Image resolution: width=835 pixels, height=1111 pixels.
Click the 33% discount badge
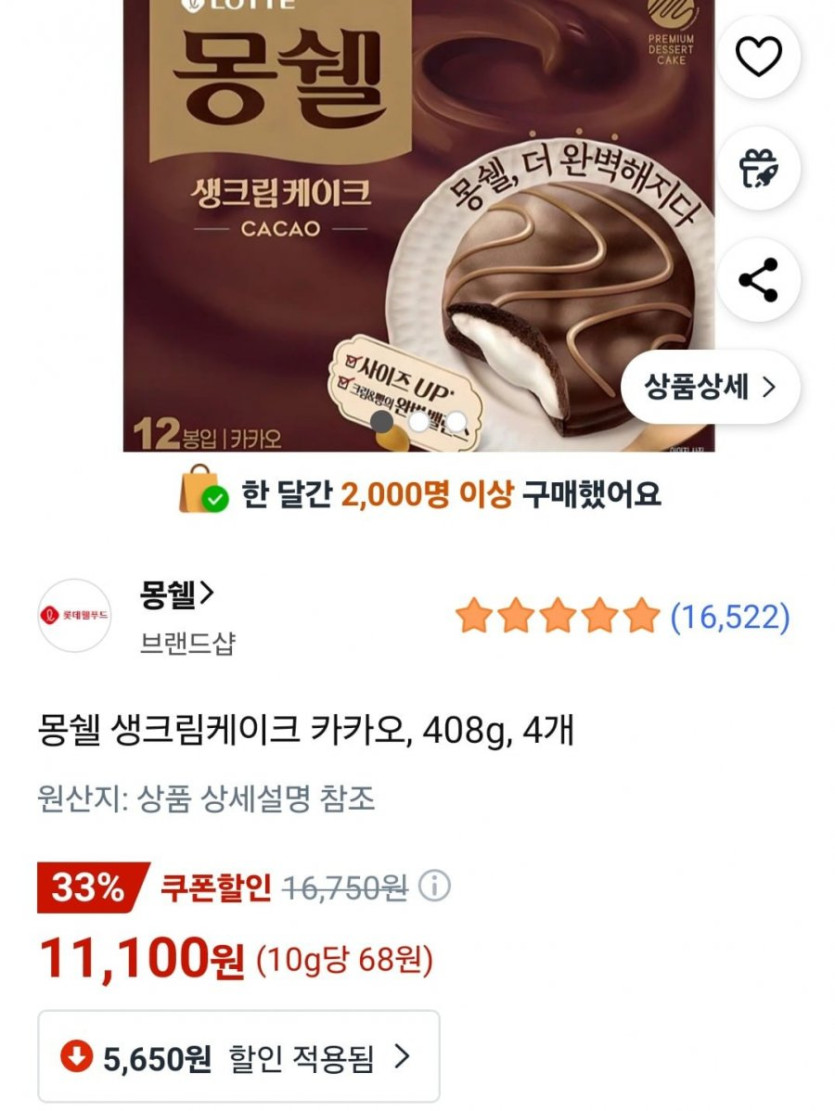[x=92, y=887]
